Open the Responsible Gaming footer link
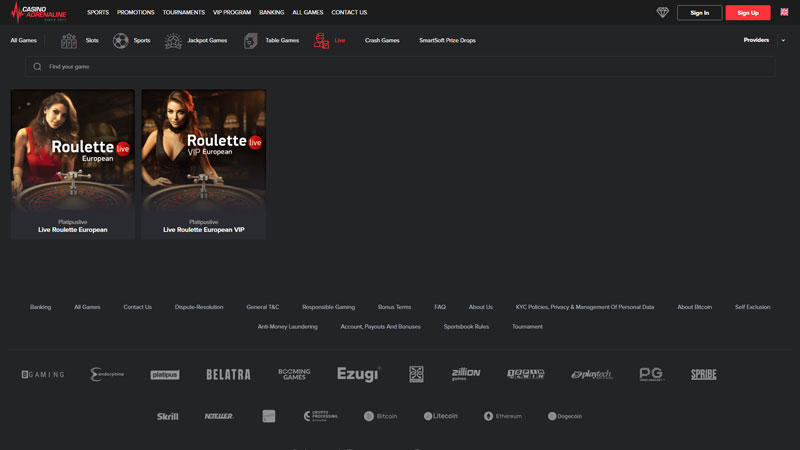 [x=329, y=307]
